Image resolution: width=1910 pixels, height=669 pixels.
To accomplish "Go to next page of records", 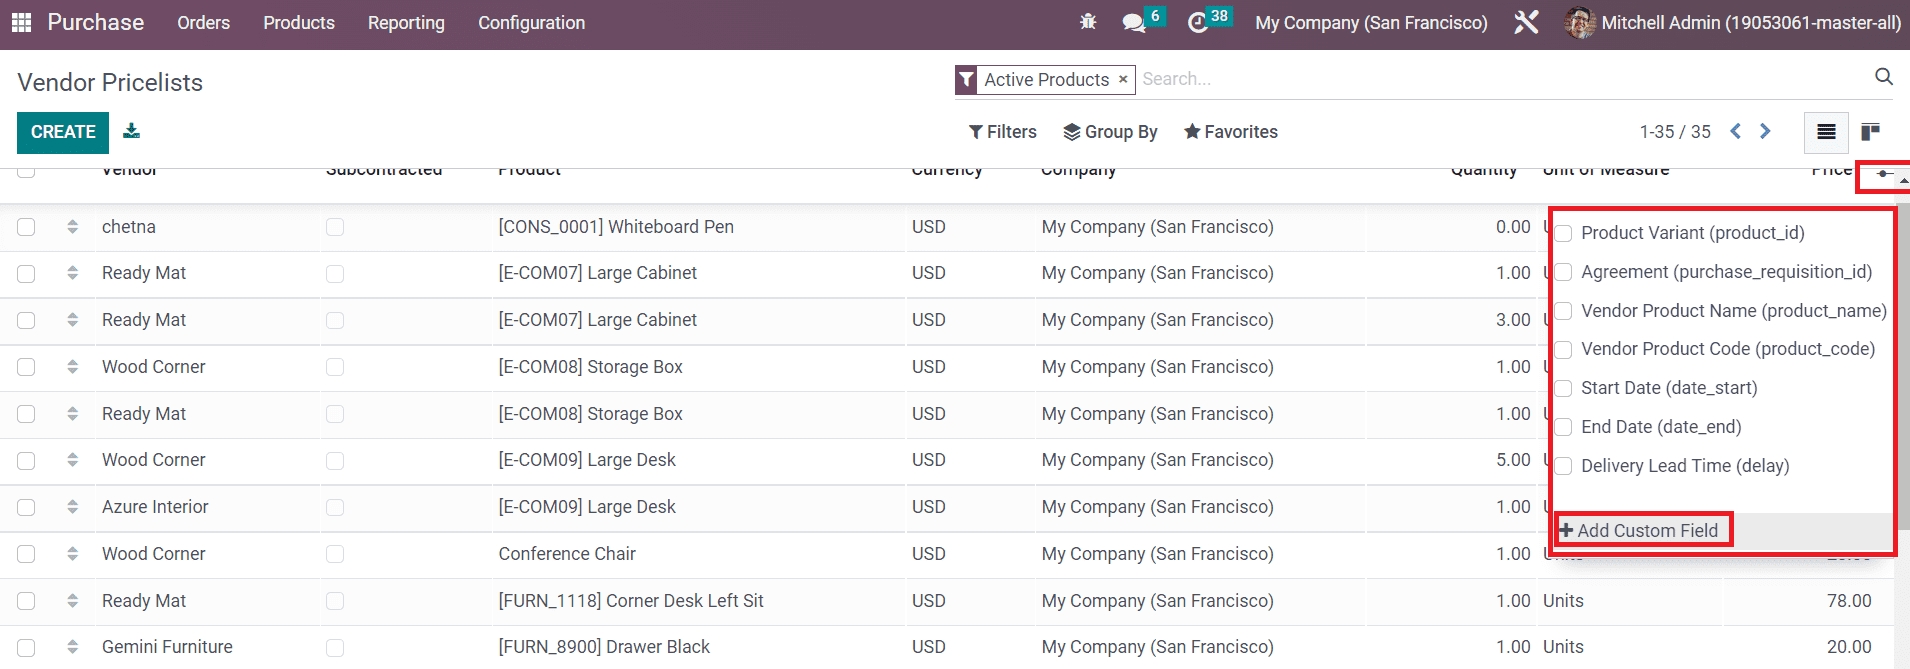I will (x=1765, y=131).
